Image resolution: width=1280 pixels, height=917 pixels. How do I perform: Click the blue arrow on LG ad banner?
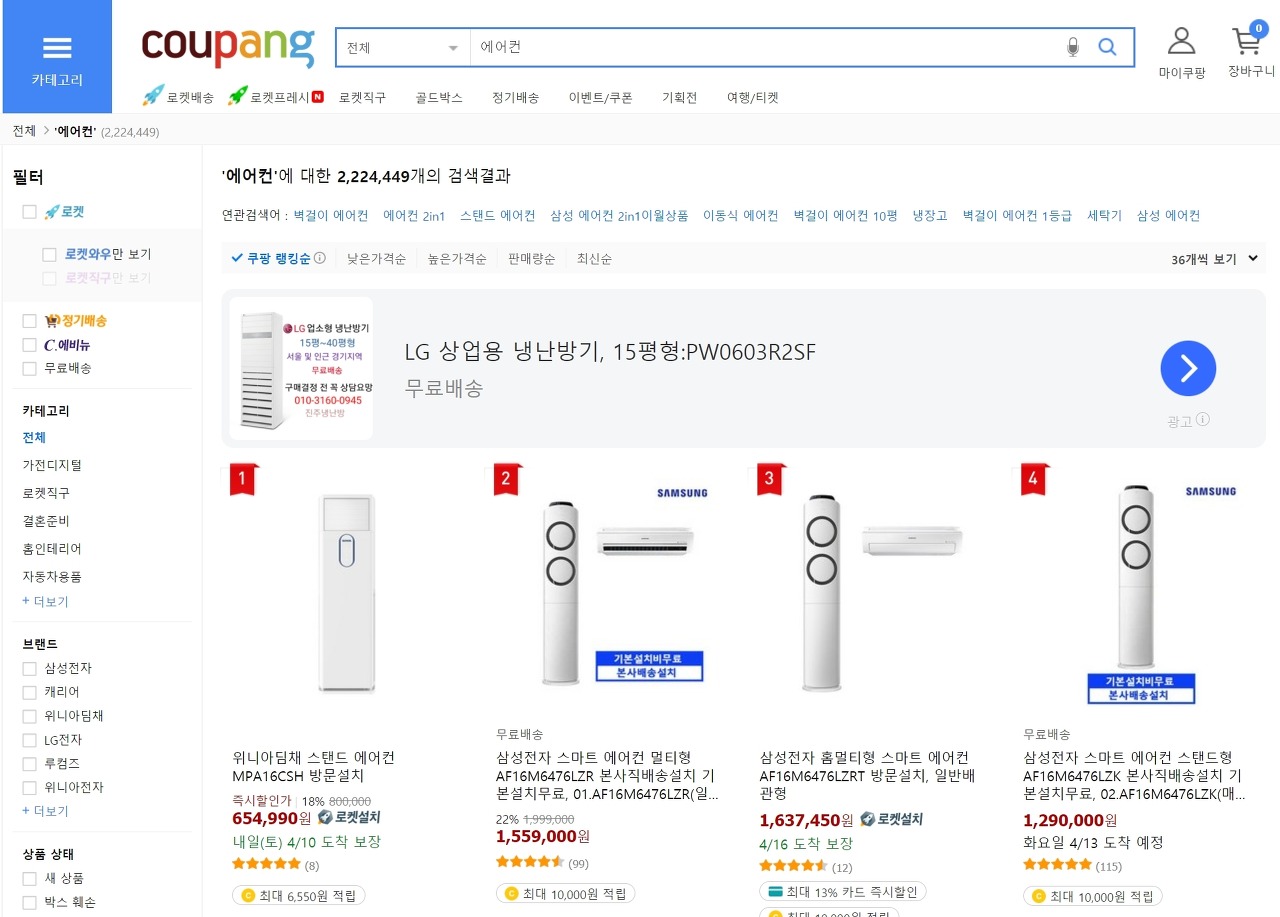1188,368
